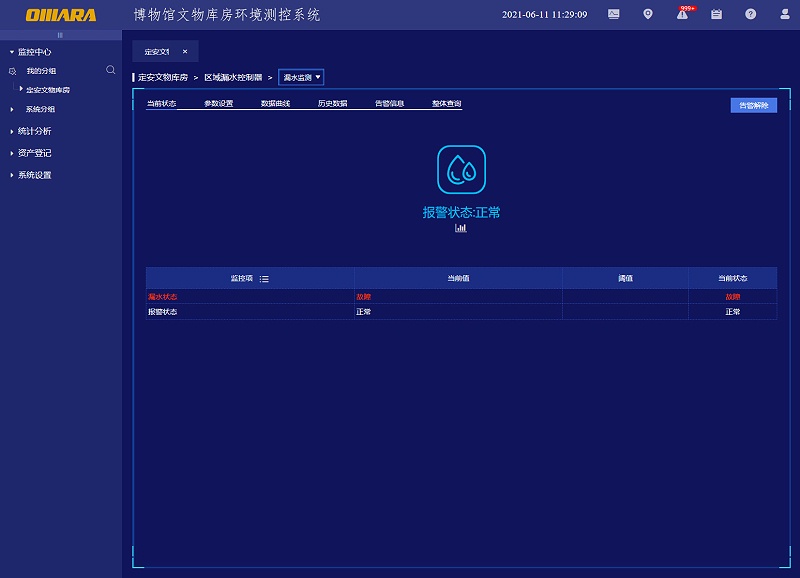Close the 定安文物库房 page tab
The image size is (800, 578).
(184, 51)
